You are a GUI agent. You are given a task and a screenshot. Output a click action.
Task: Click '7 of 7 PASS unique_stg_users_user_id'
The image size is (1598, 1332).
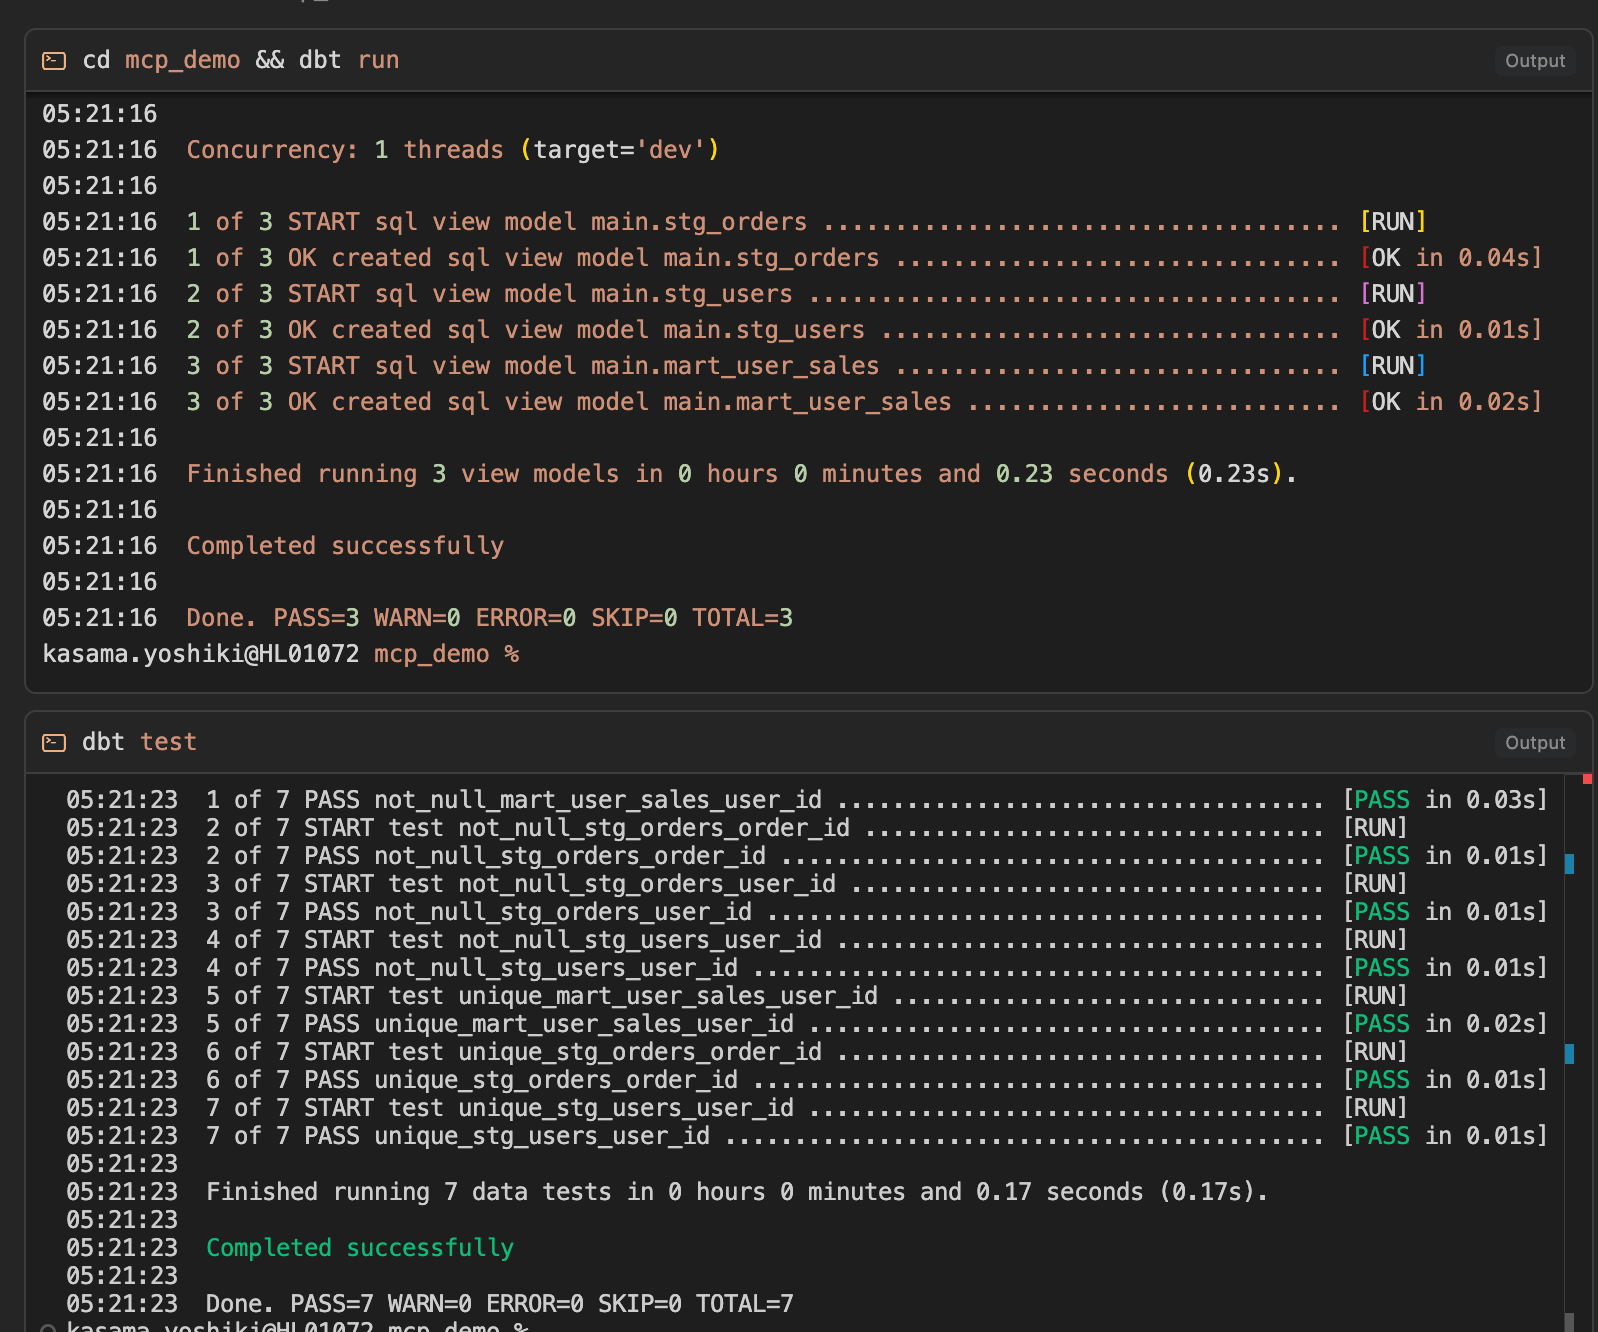[458, 1136]
